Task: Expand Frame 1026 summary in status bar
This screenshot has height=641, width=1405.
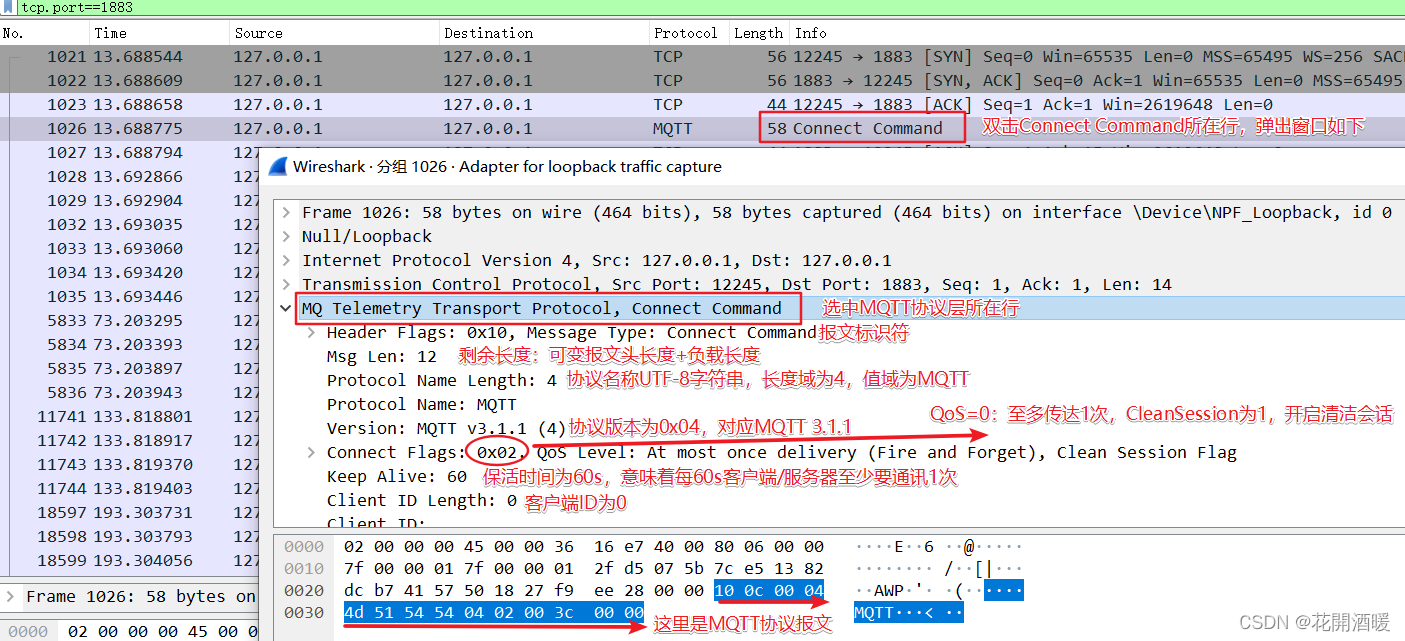Action: click(10, 596)
